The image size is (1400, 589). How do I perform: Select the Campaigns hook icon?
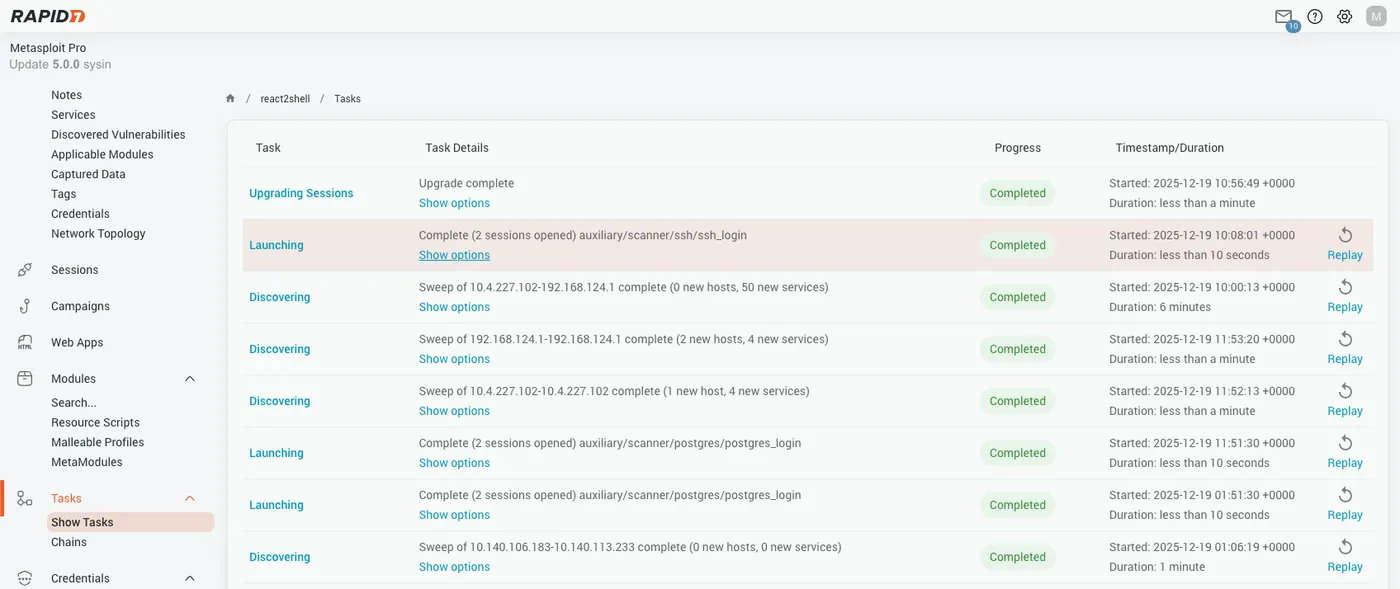24,305
